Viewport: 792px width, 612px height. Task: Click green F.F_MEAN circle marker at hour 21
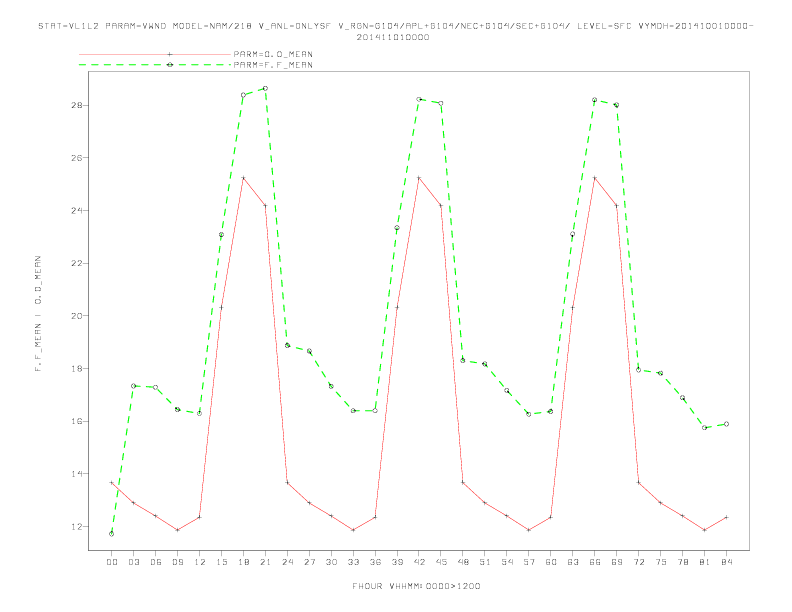tap(265, 88)
